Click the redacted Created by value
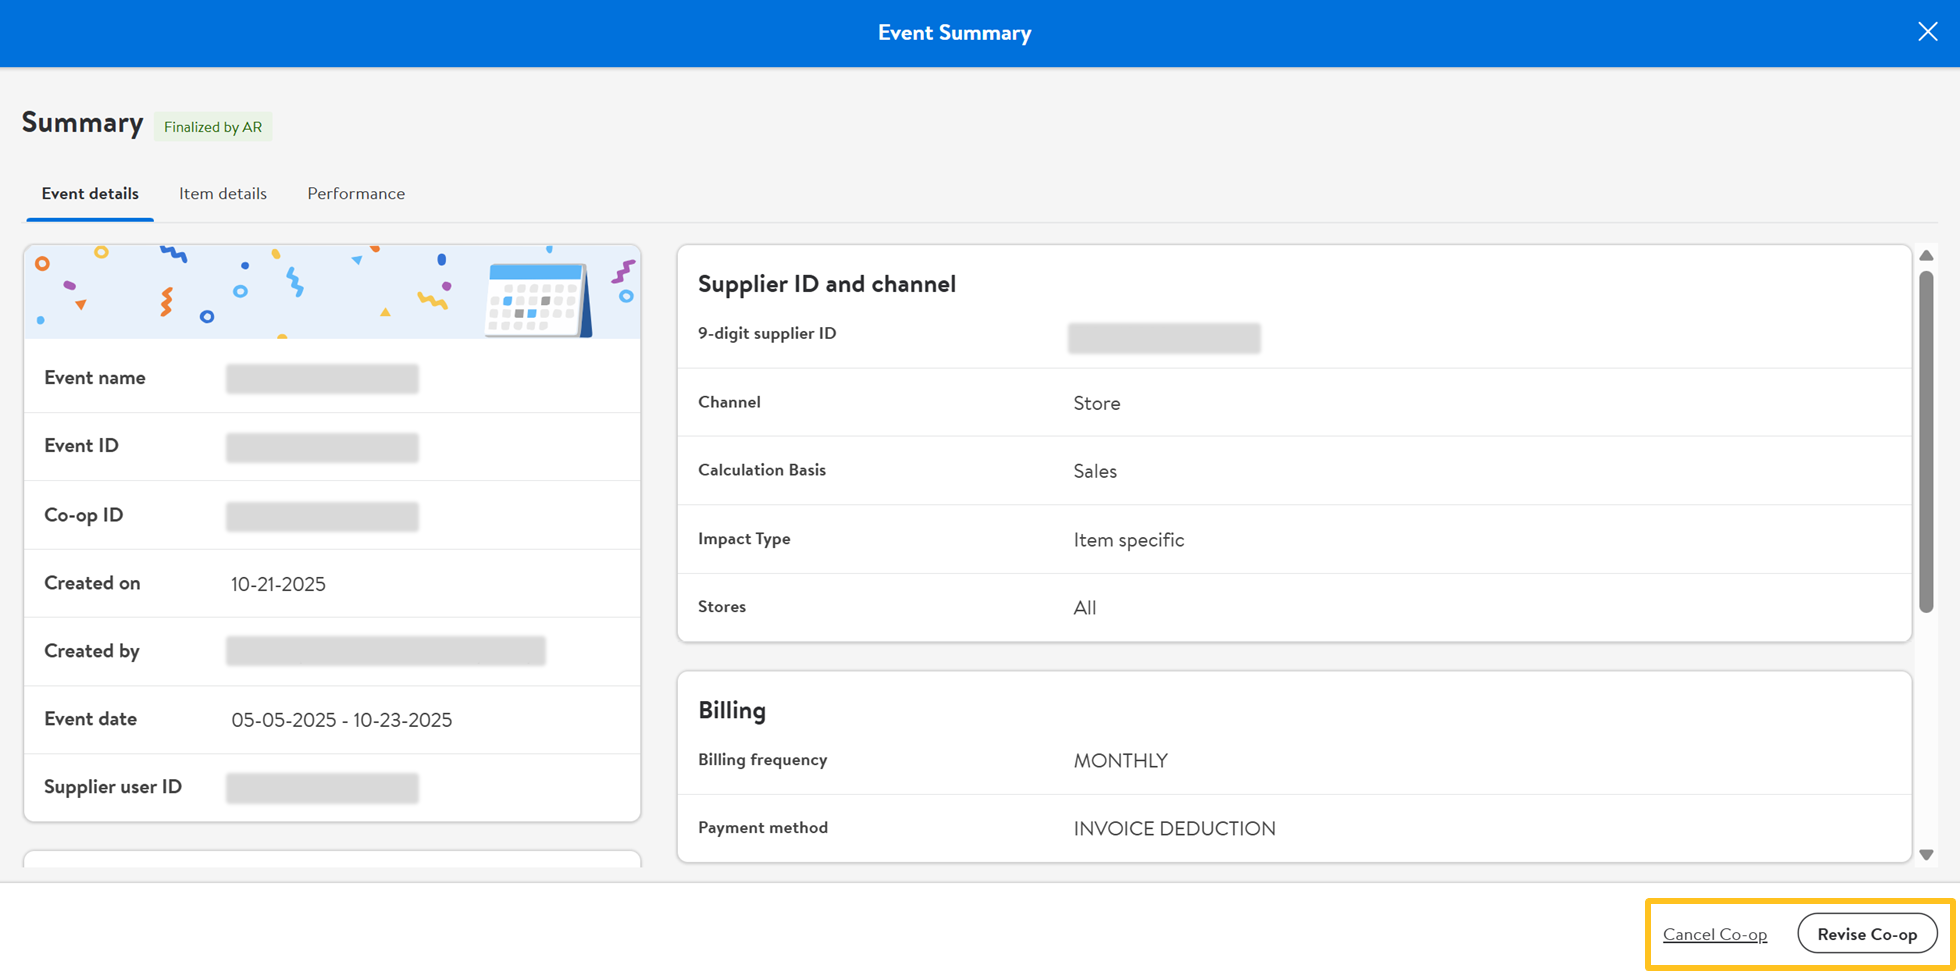Image resolution: width=1960 pixels, height=971 pixels. 385,651
